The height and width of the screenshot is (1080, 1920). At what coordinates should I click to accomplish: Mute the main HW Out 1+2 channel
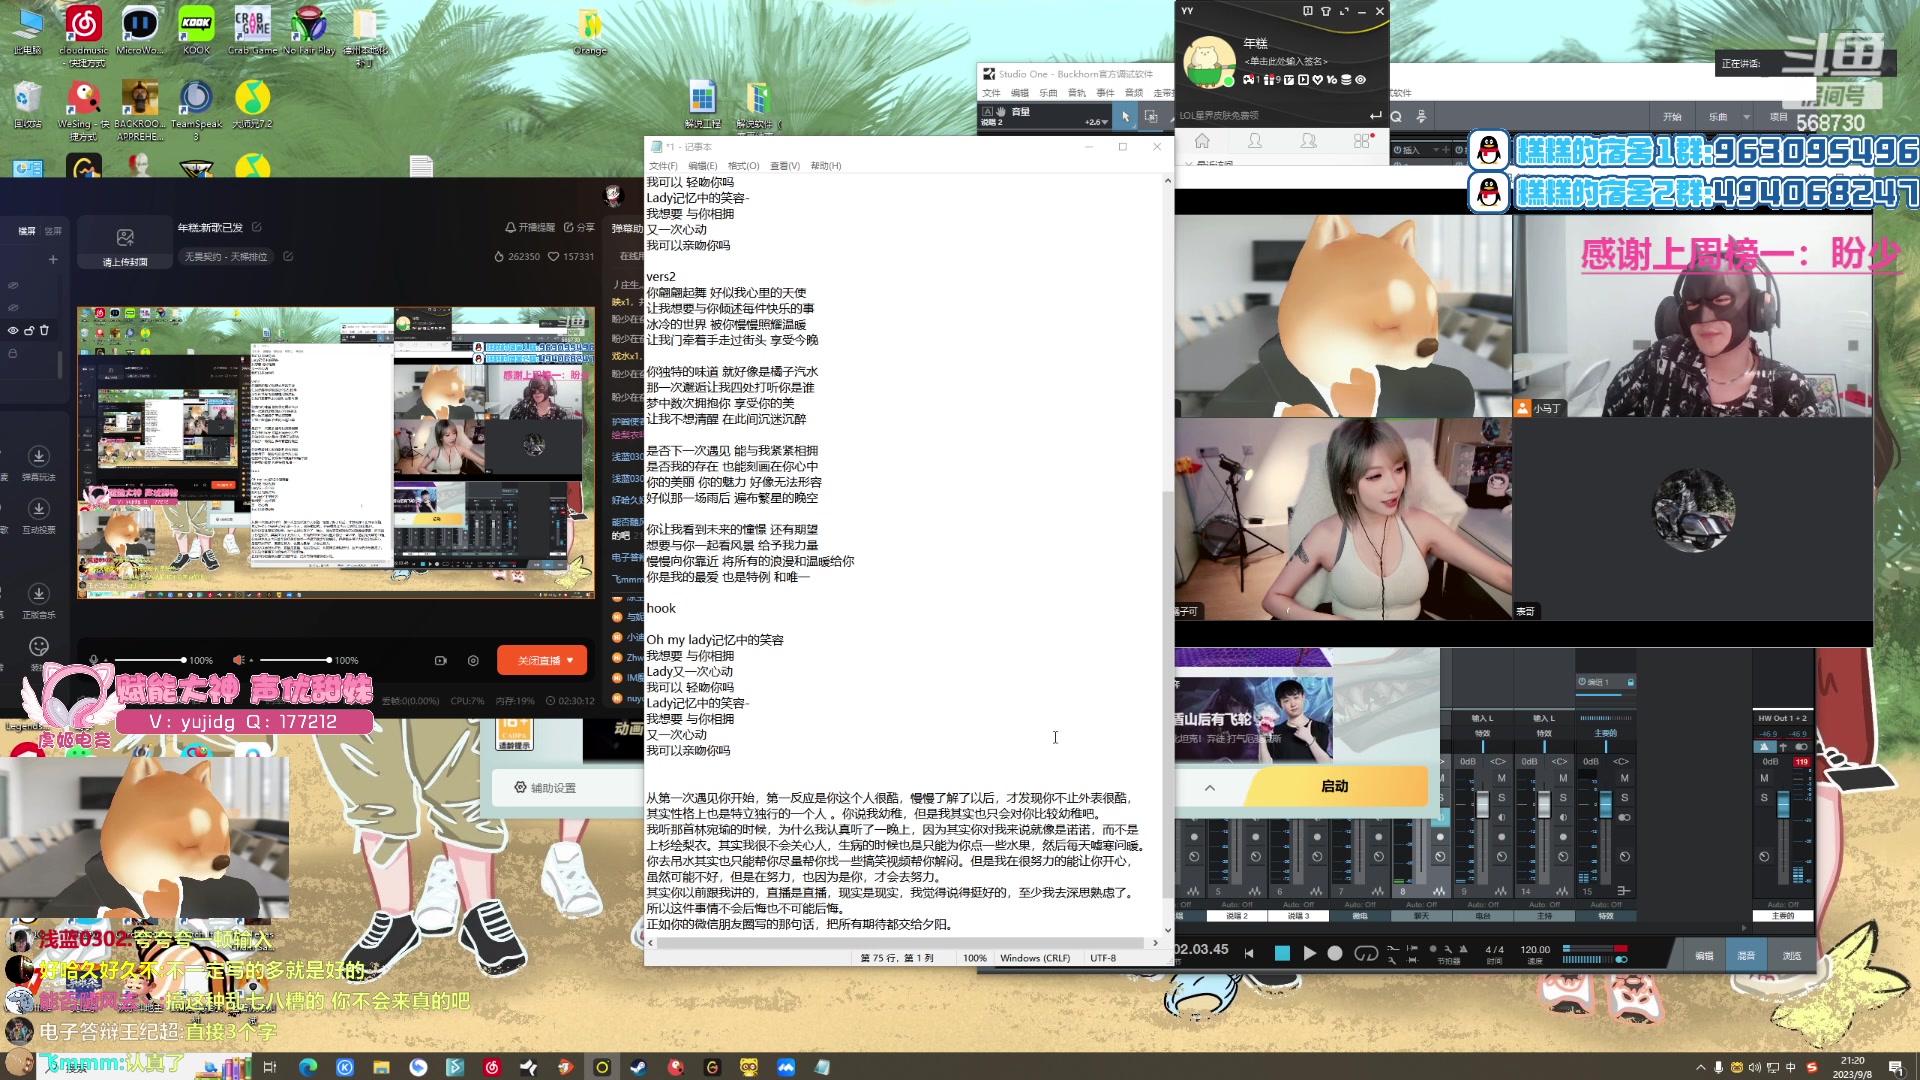click(x=1764, y=778)
